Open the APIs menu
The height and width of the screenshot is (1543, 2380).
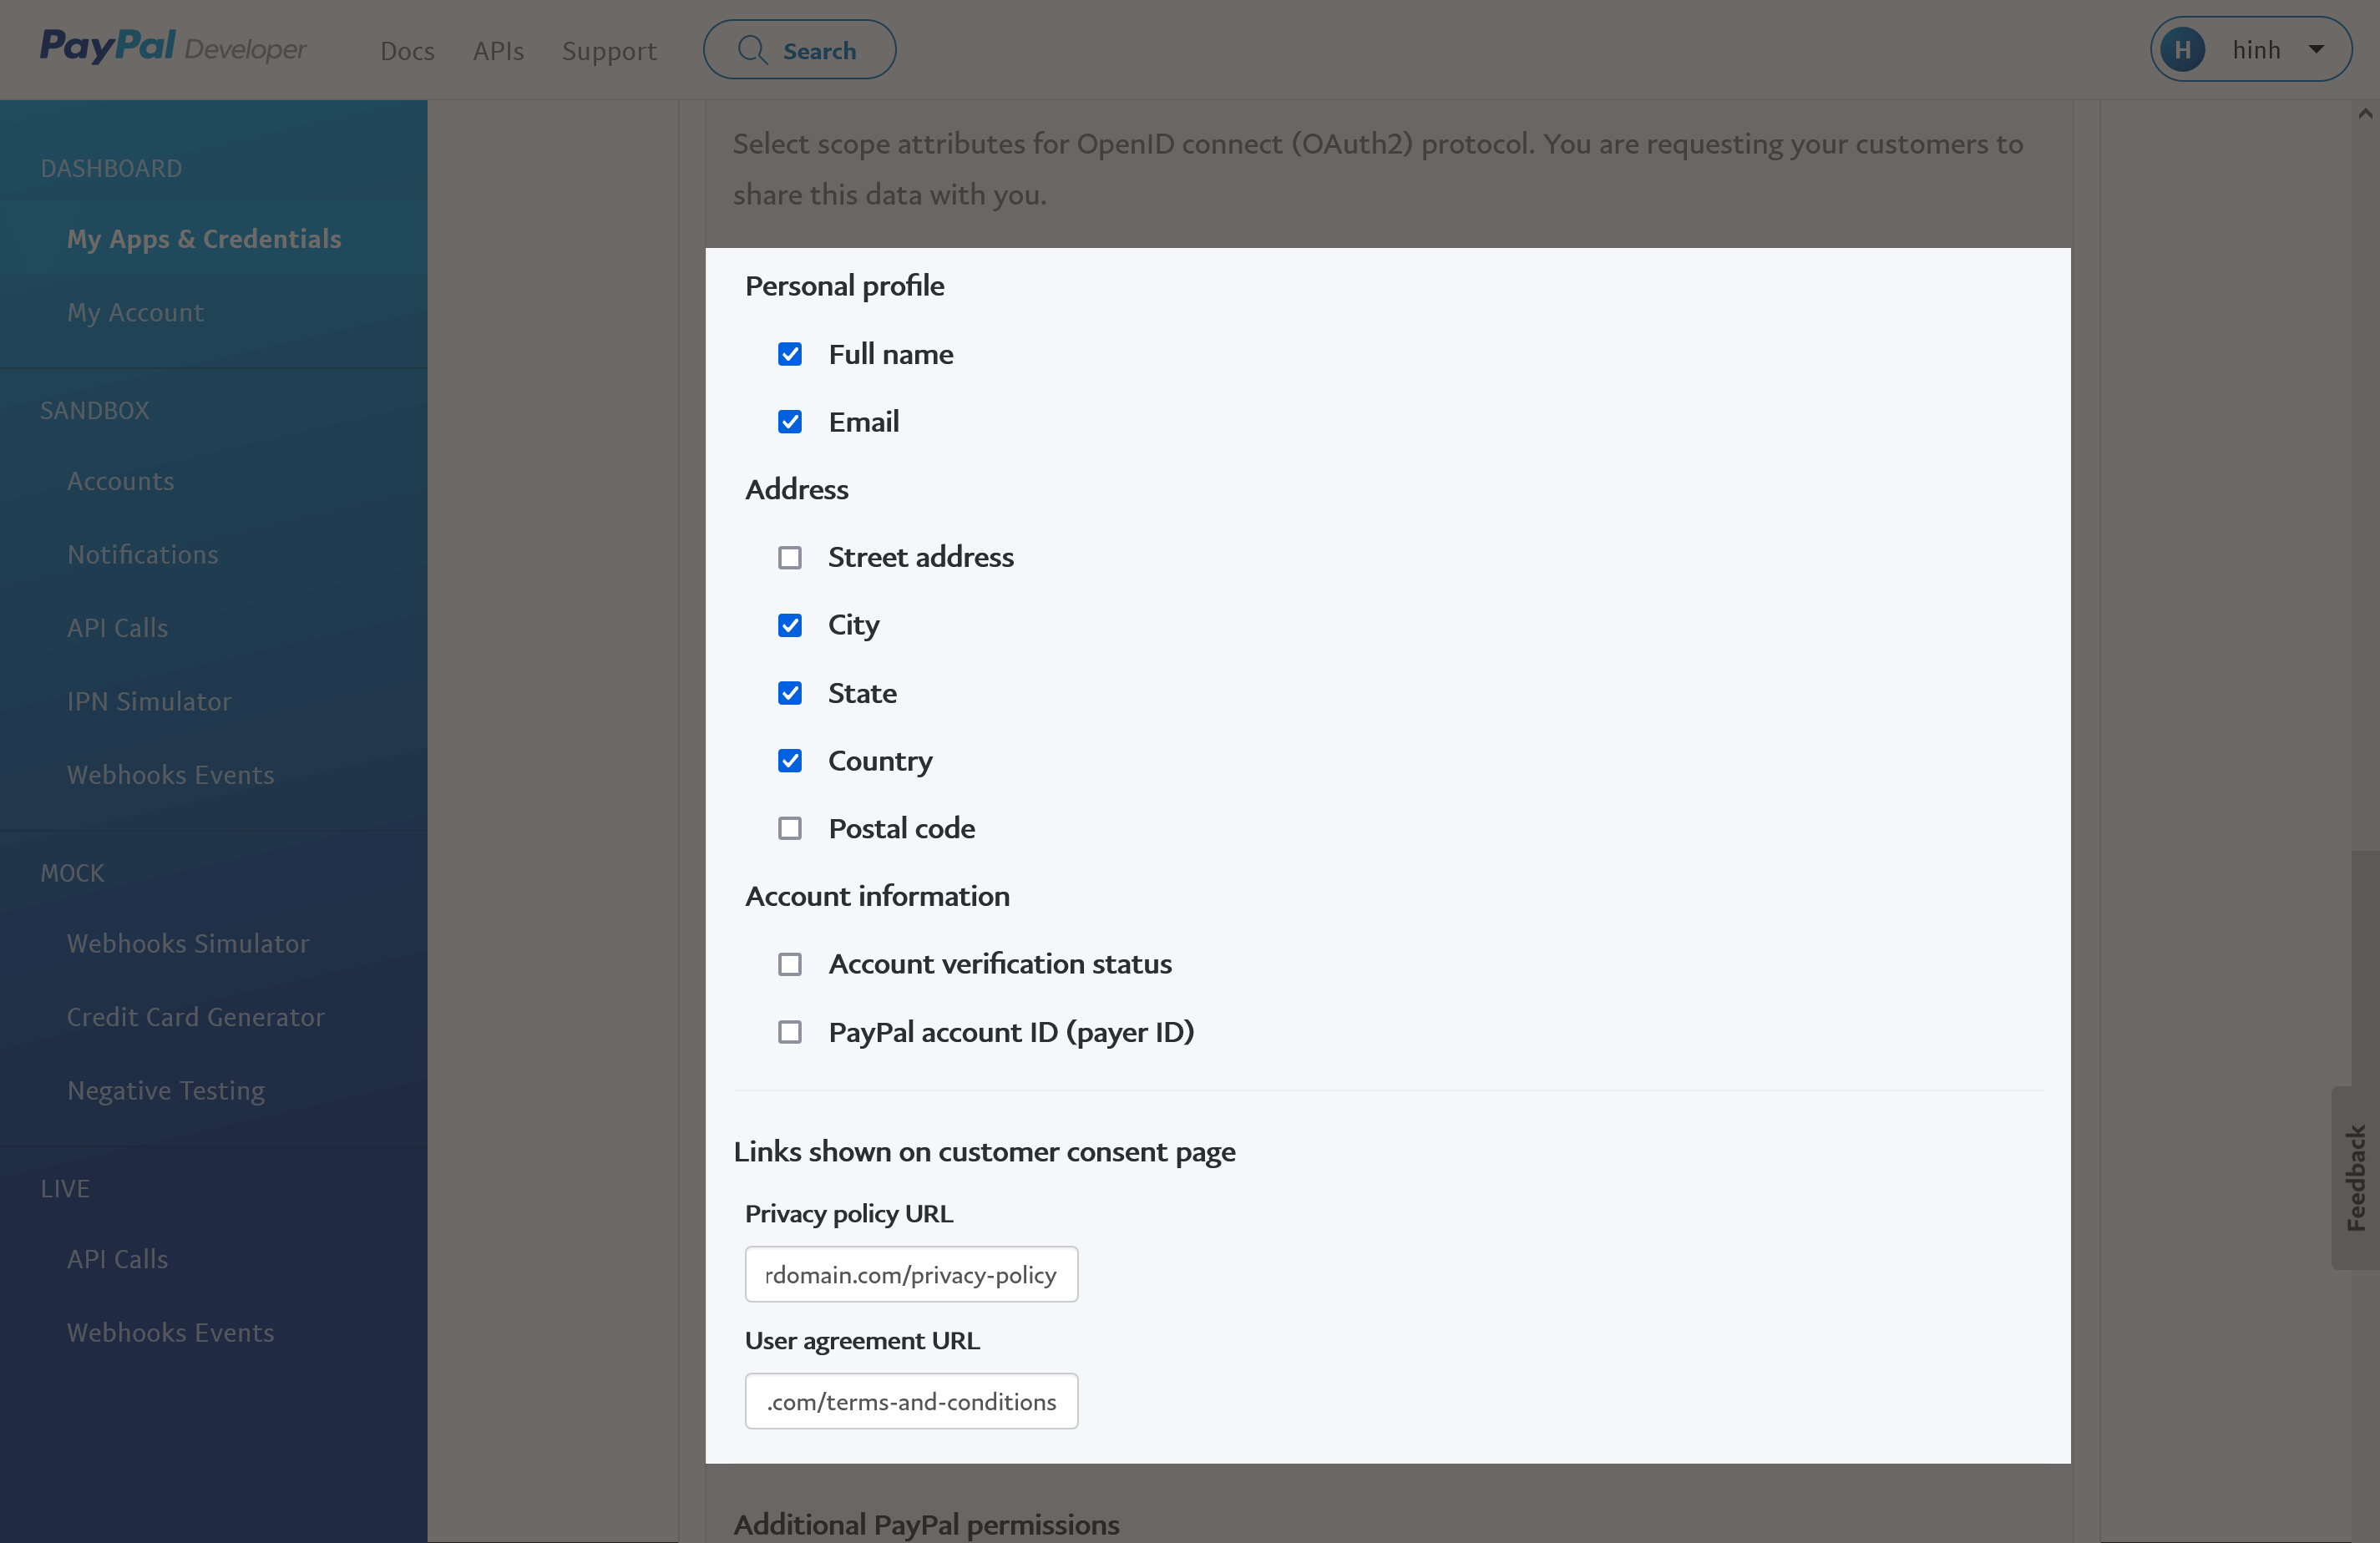(498, 50)
